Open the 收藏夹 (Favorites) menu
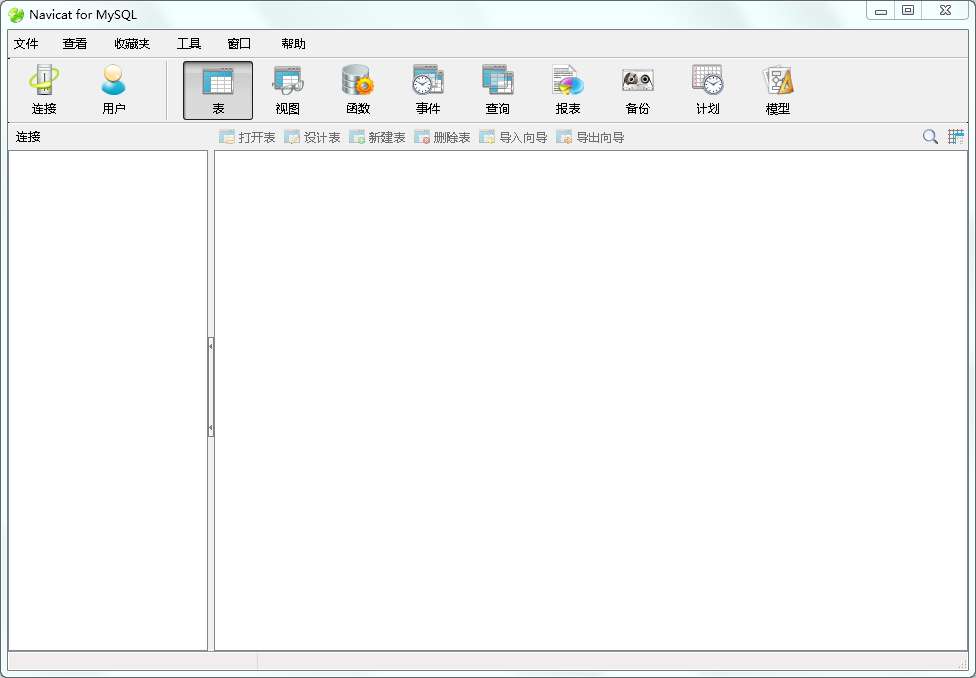The height and width of the screenshot is (678, 976). [132, 44]
